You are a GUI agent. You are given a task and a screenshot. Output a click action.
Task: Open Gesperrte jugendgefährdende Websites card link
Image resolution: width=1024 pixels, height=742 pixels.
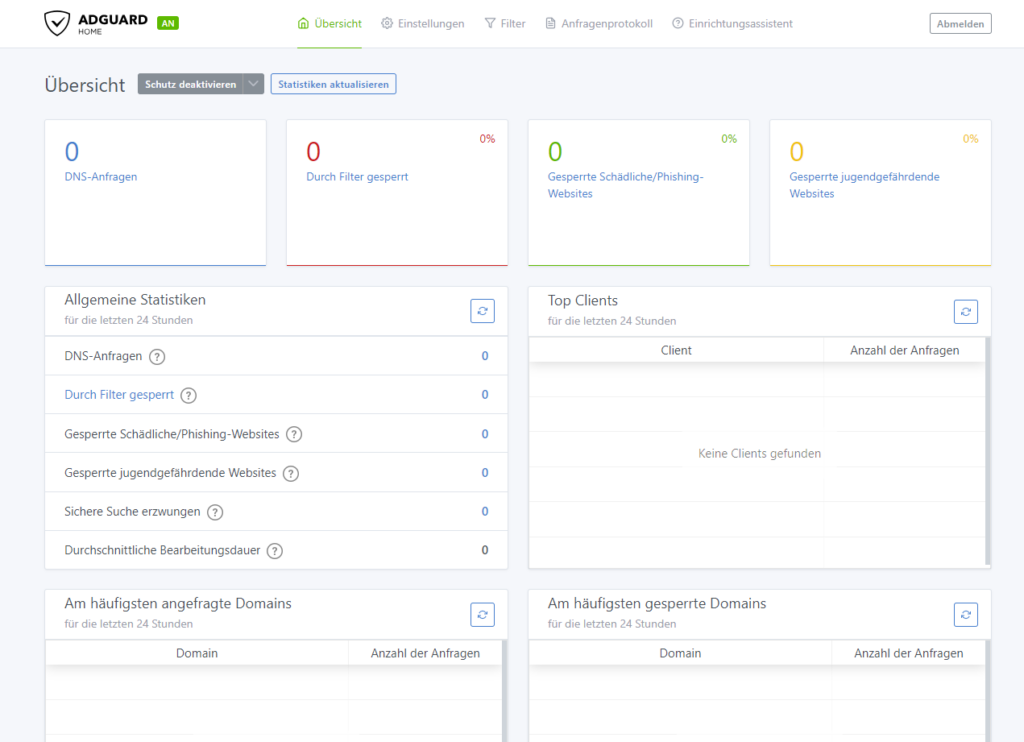coord(865,185)
